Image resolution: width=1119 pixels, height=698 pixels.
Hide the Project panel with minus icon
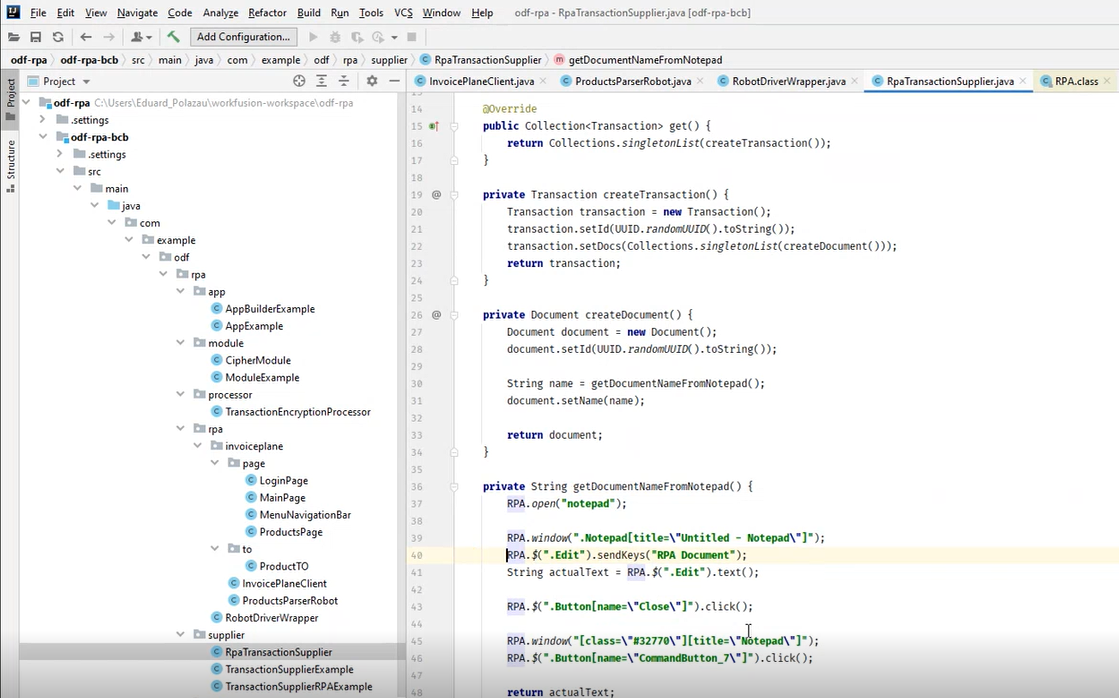tap(394, 81)
